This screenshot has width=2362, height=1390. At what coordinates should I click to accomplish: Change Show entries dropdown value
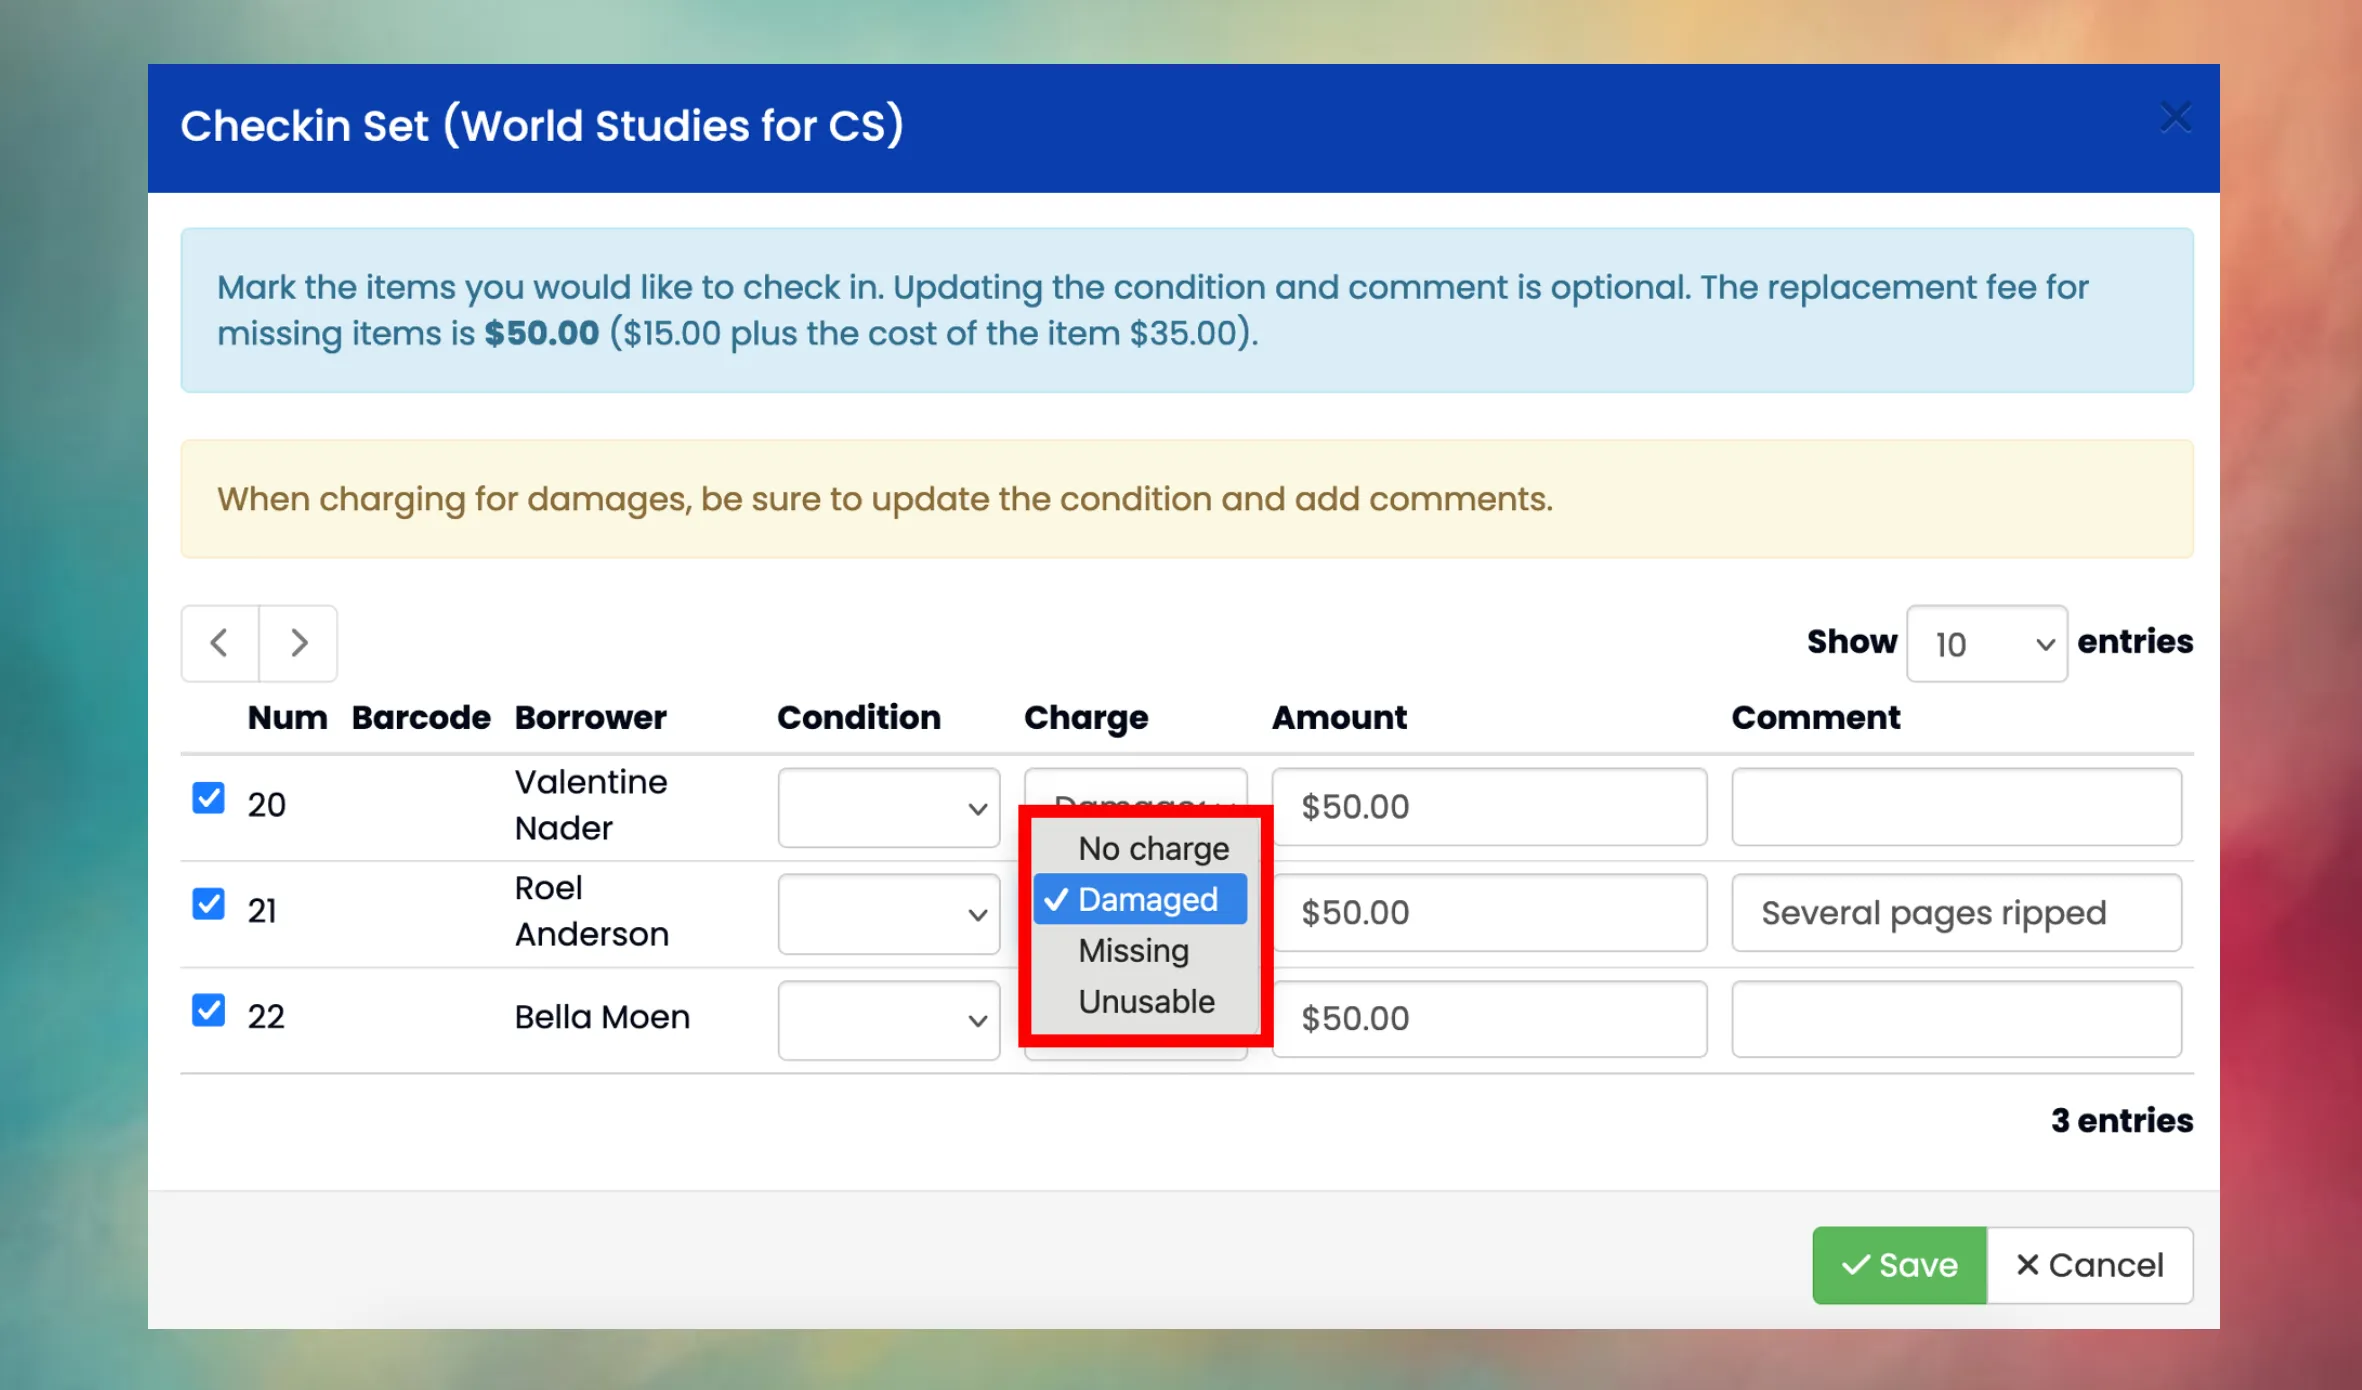pos(1986,643)
